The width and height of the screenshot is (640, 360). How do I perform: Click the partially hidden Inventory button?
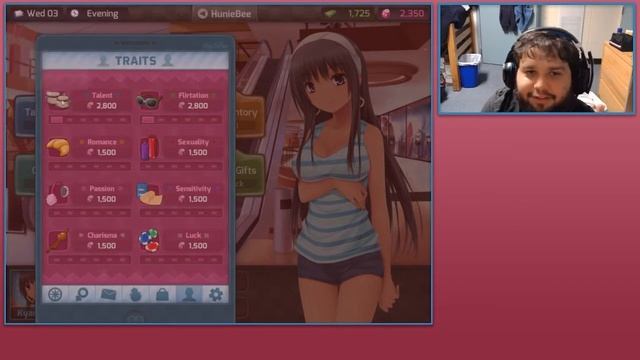pos(249,115)
